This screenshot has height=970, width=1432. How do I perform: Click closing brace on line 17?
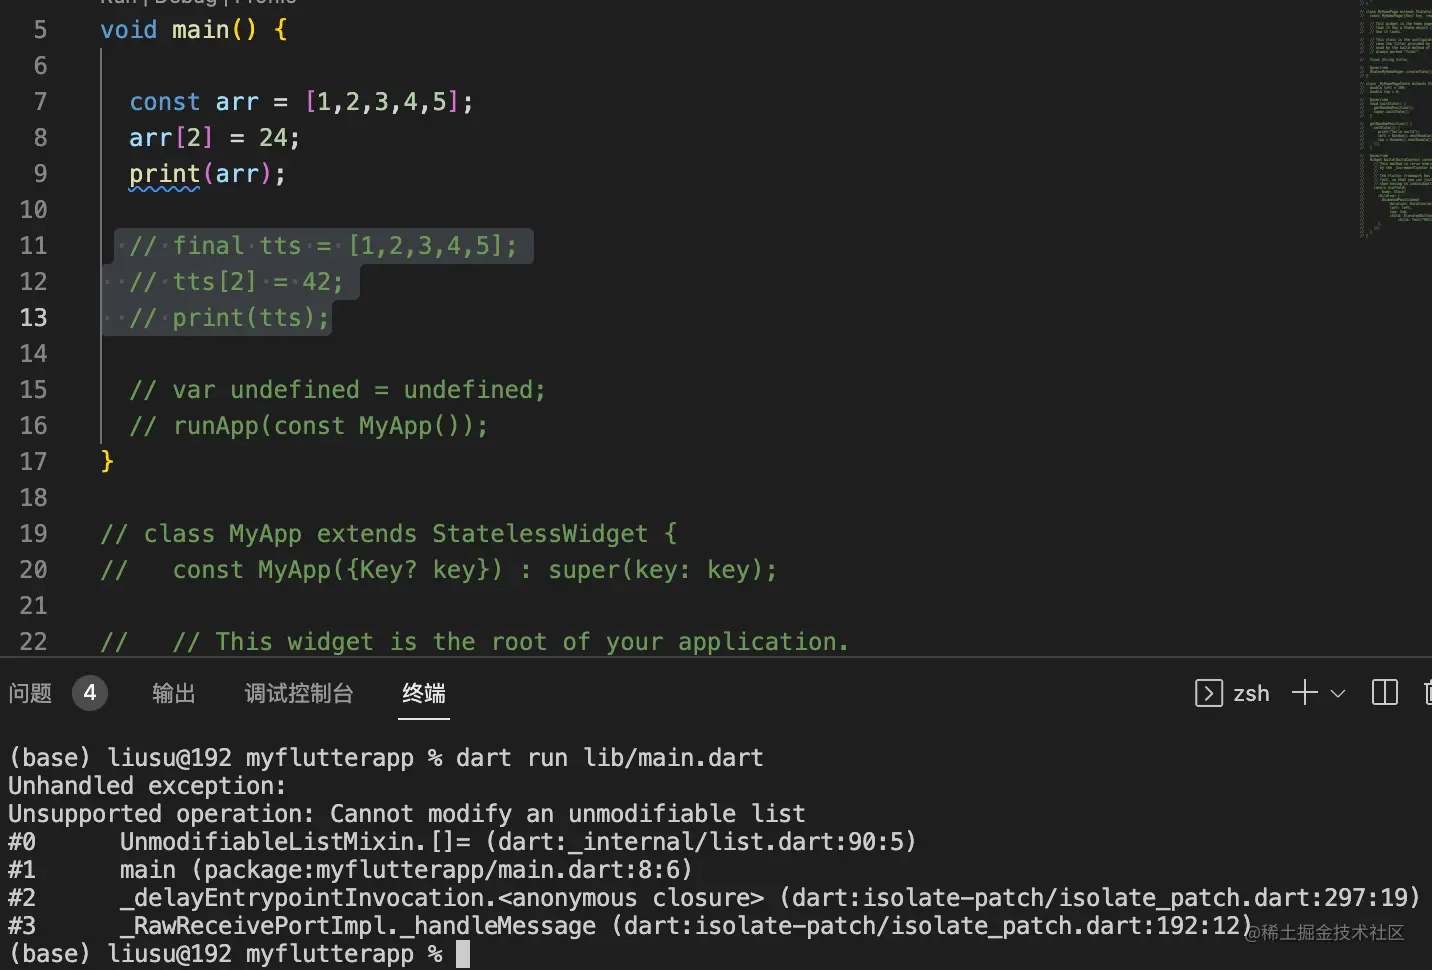tap(107, 461)
